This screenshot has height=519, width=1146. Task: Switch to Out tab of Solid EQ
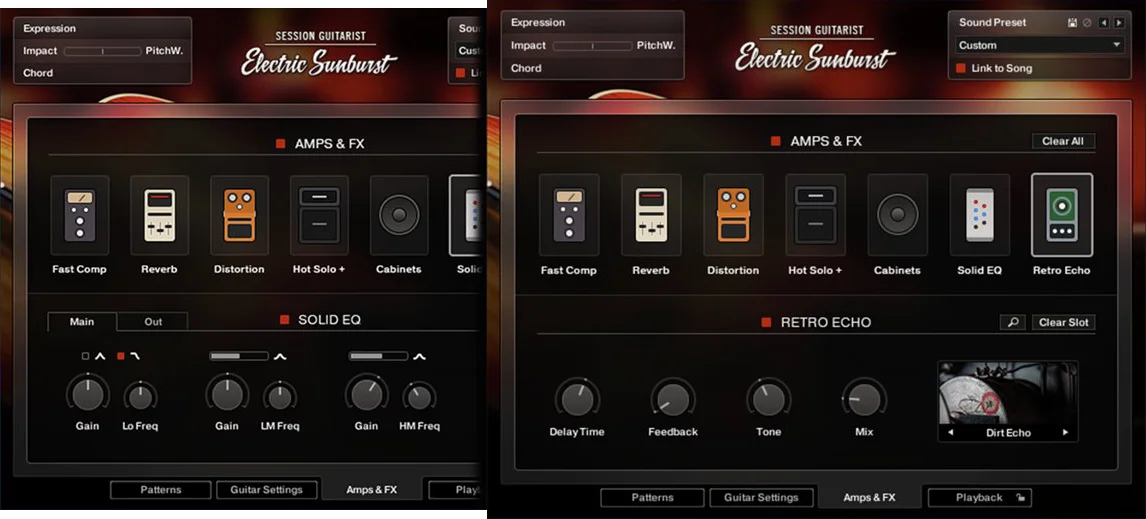point(153,322)
